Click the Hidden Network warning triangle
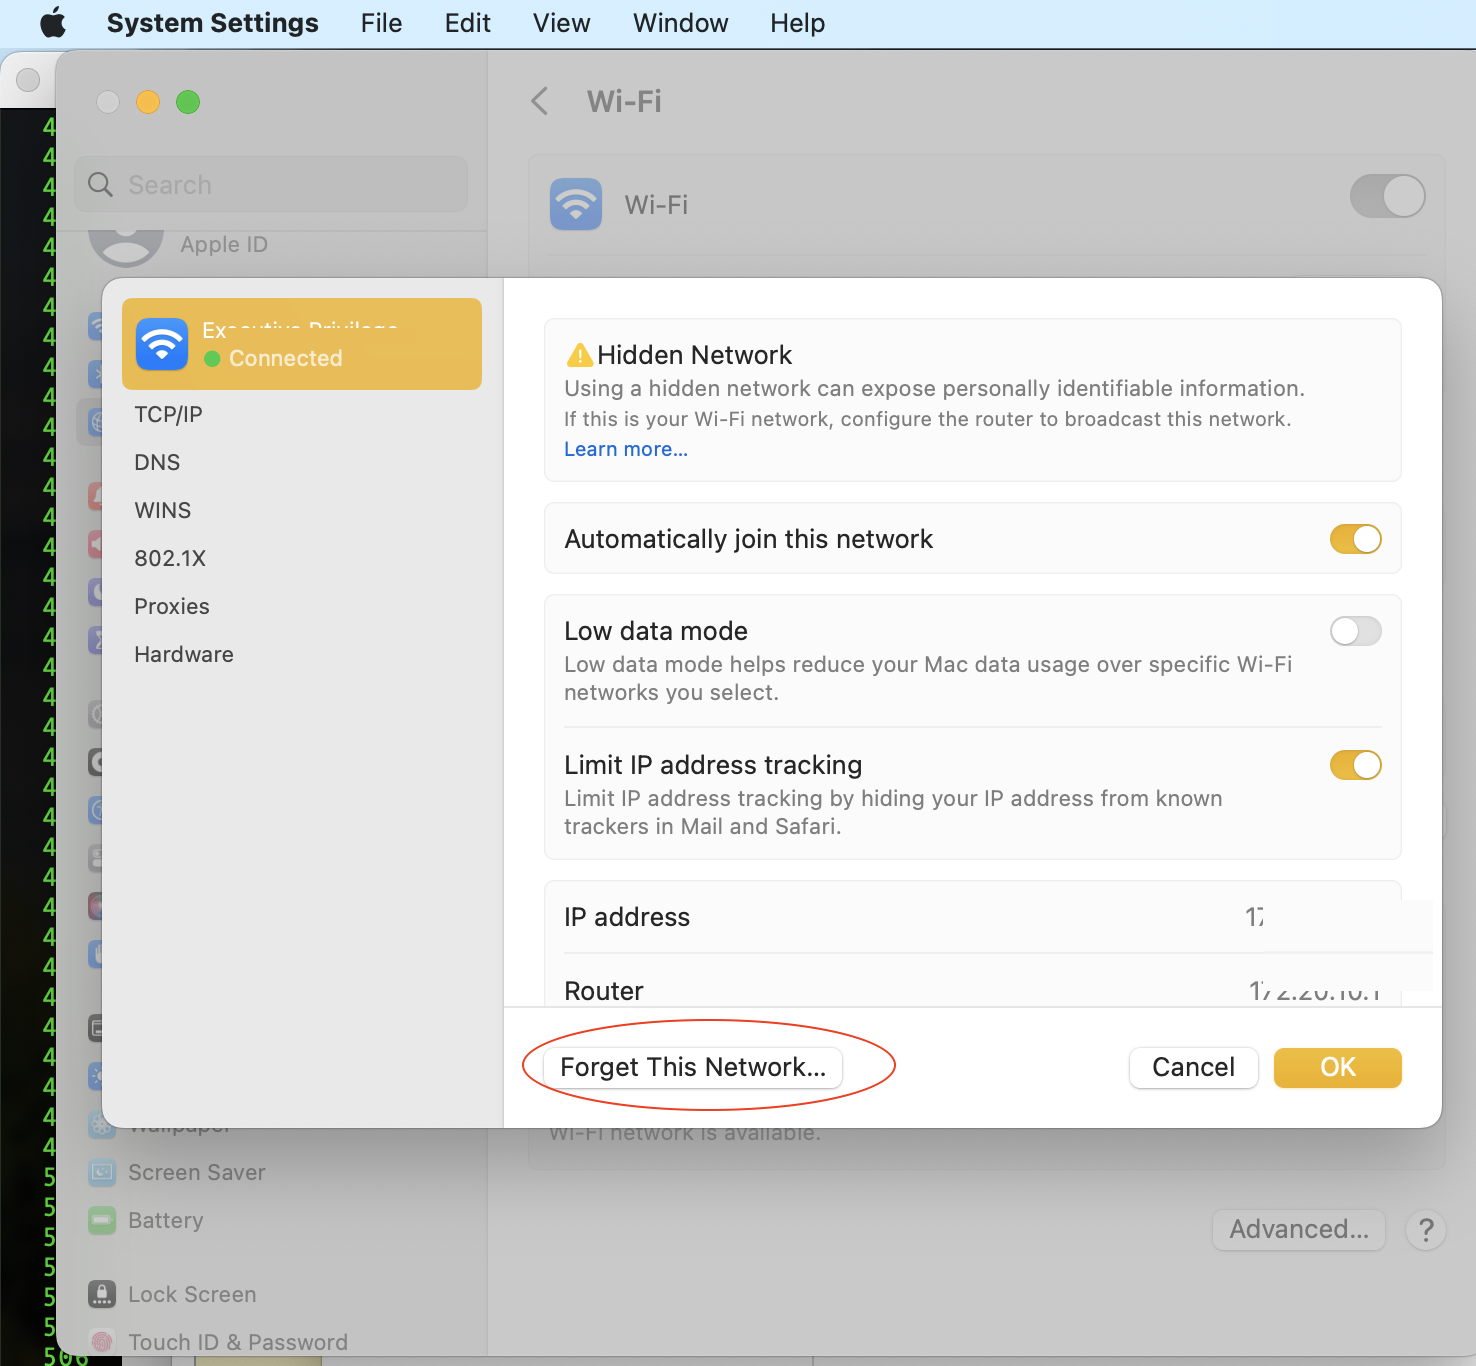Viewport: 1476px width, 1366px height. click(x=579, y=354)
